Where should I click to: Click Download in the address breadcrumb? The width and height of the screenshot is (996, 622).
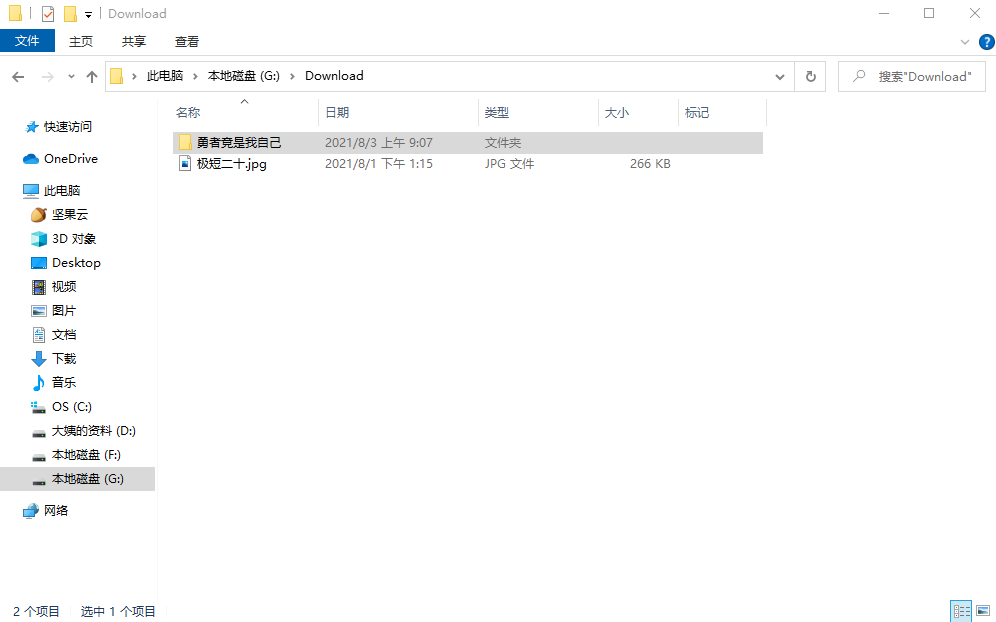[x=334, y=76]
